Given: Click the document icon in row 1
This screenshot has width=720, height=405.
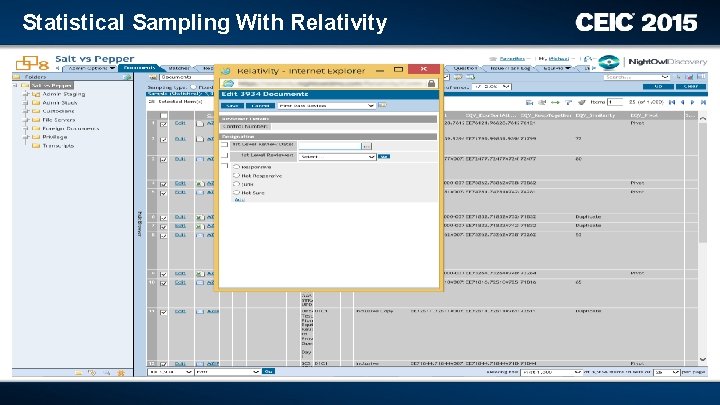Looking at the screenshot, I should pyautogui.click(x=200, y=124).
